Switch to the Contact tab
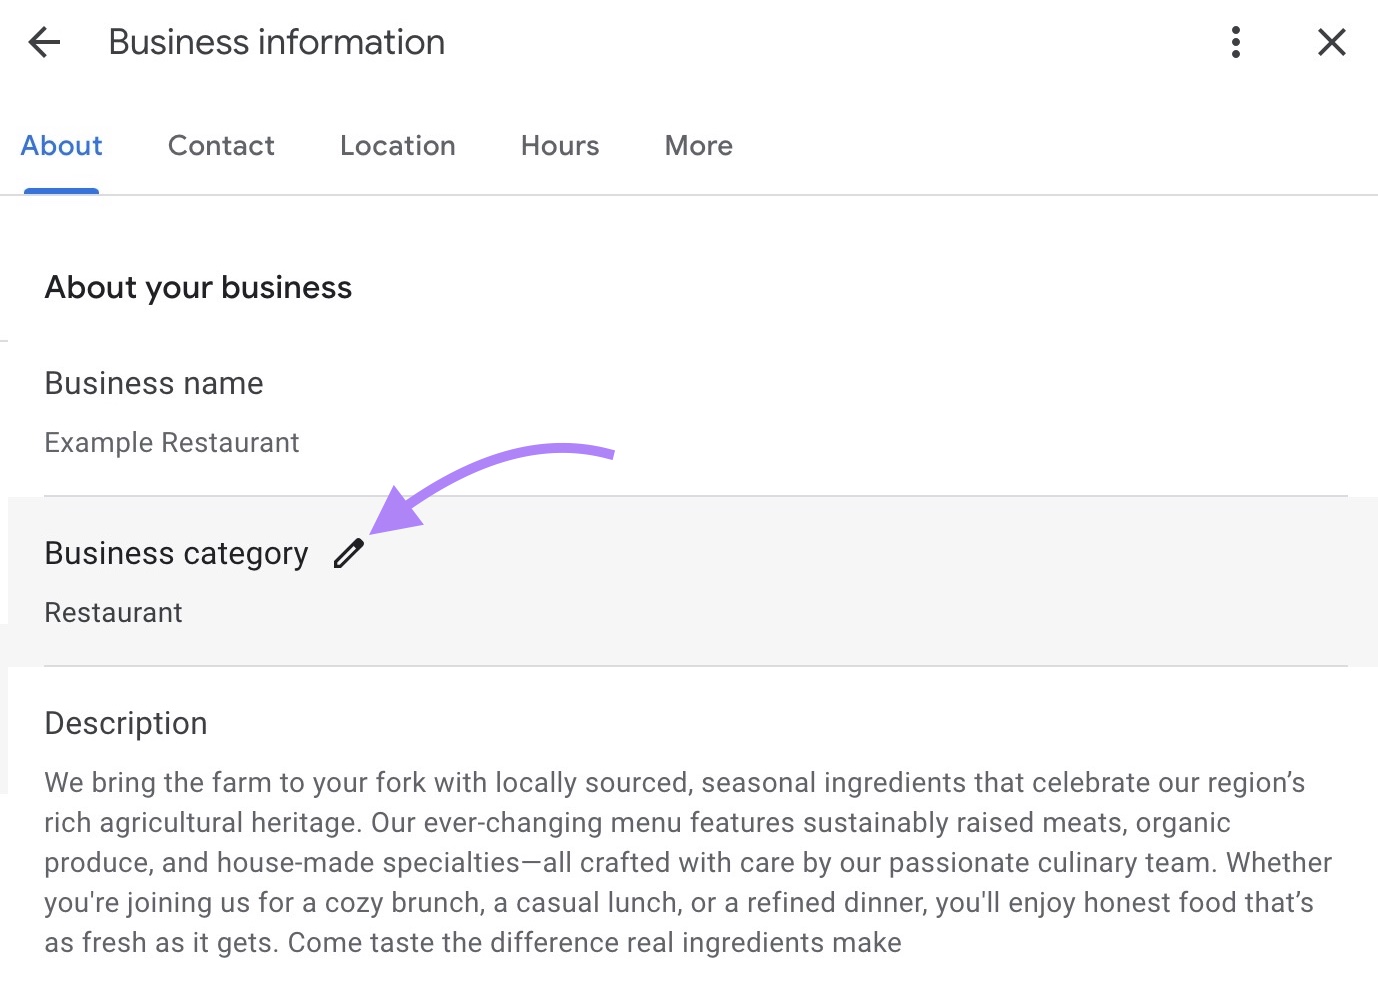This screenshot has width=1378, height=981. tap(221, 146)
